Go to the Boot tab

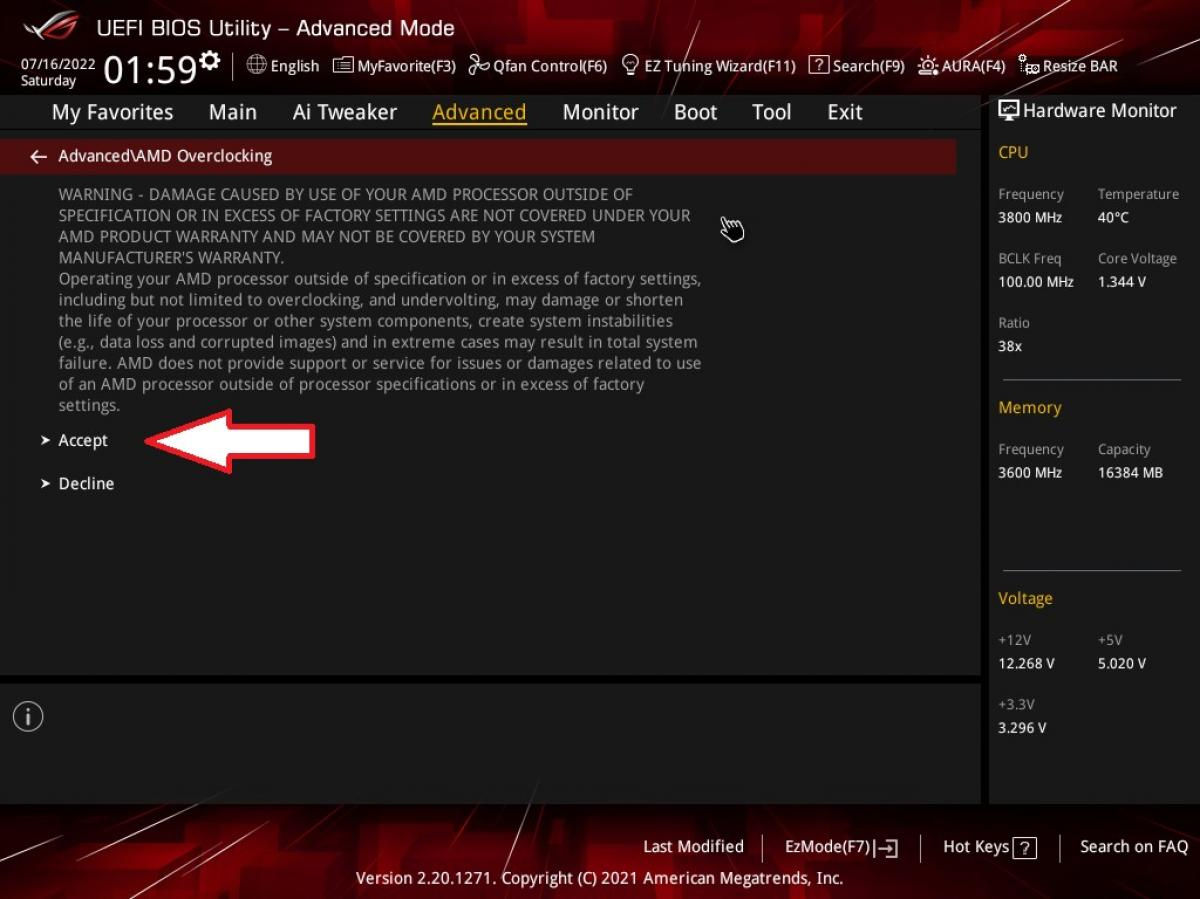pyautogui.click(x=695, y=112)
